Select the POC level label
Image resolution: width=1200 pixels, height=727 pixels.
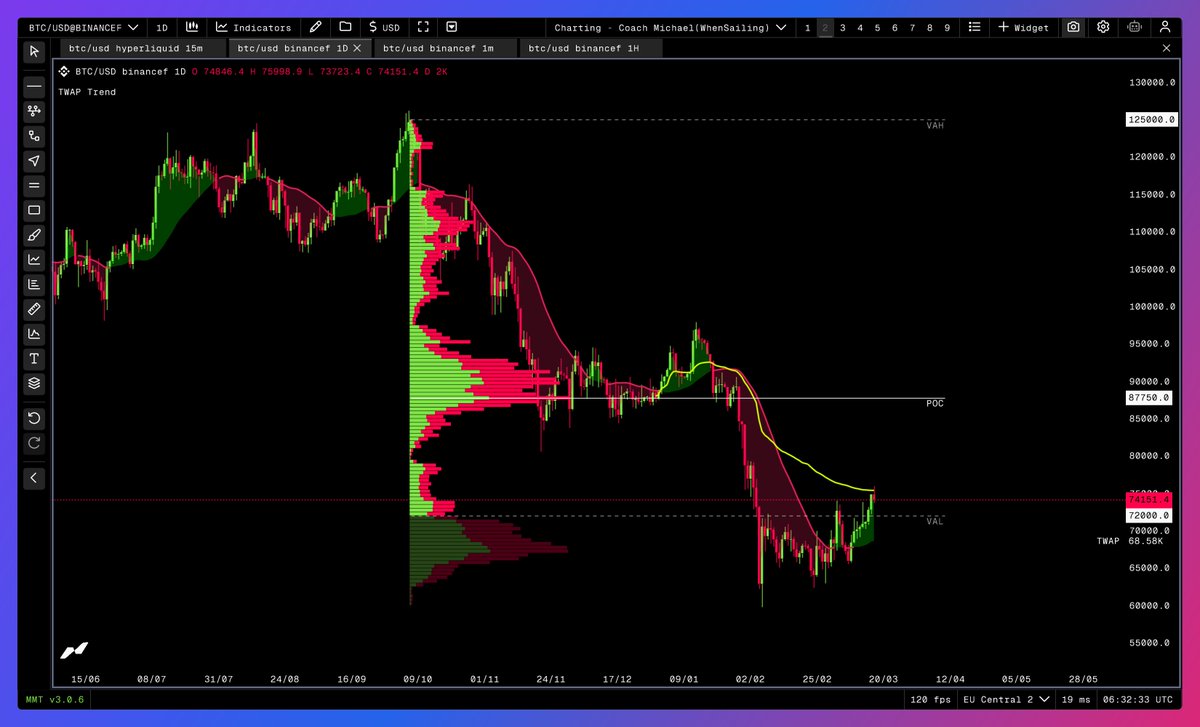click(935, 404)
